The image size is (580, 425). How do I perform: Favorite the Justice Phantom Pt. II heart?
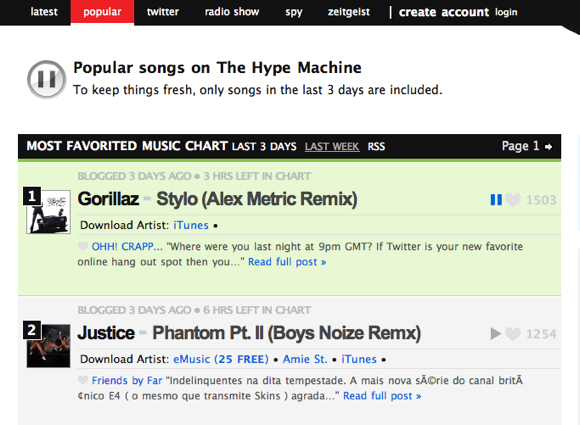pyautogui.click(x=513, y=334)
